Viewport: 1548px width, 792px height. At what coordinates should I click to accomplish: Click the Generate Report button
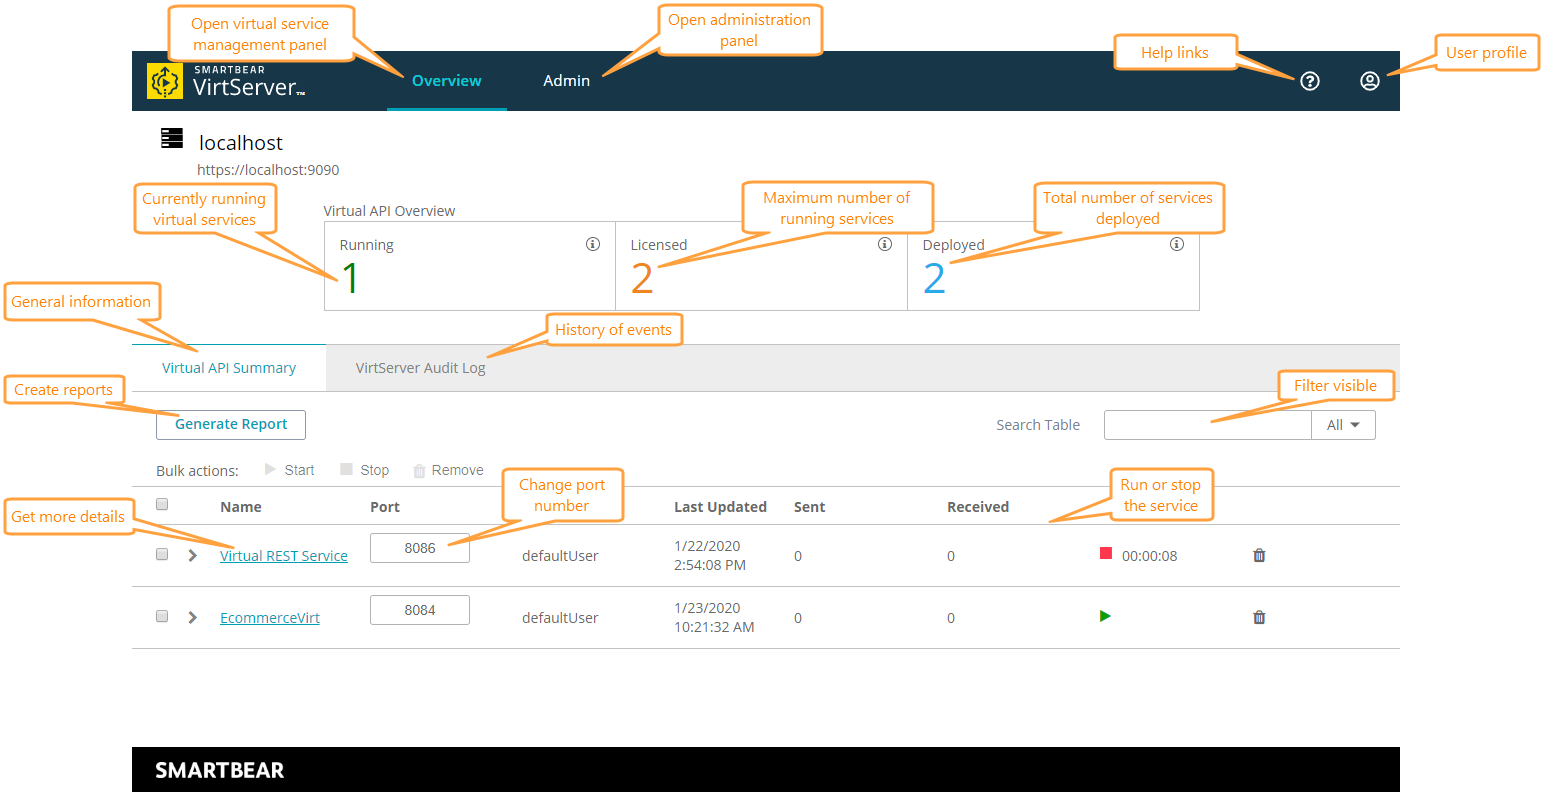pos(231,425)
